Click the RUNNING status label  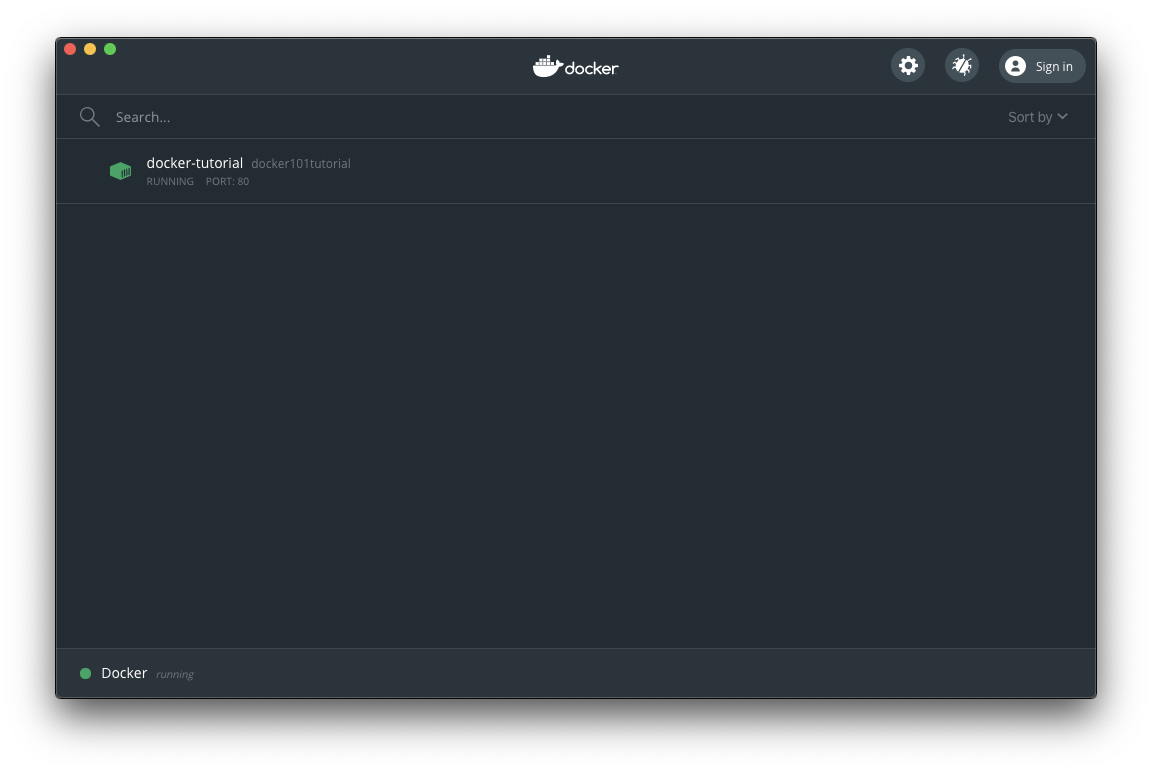[x=169, y=181]
